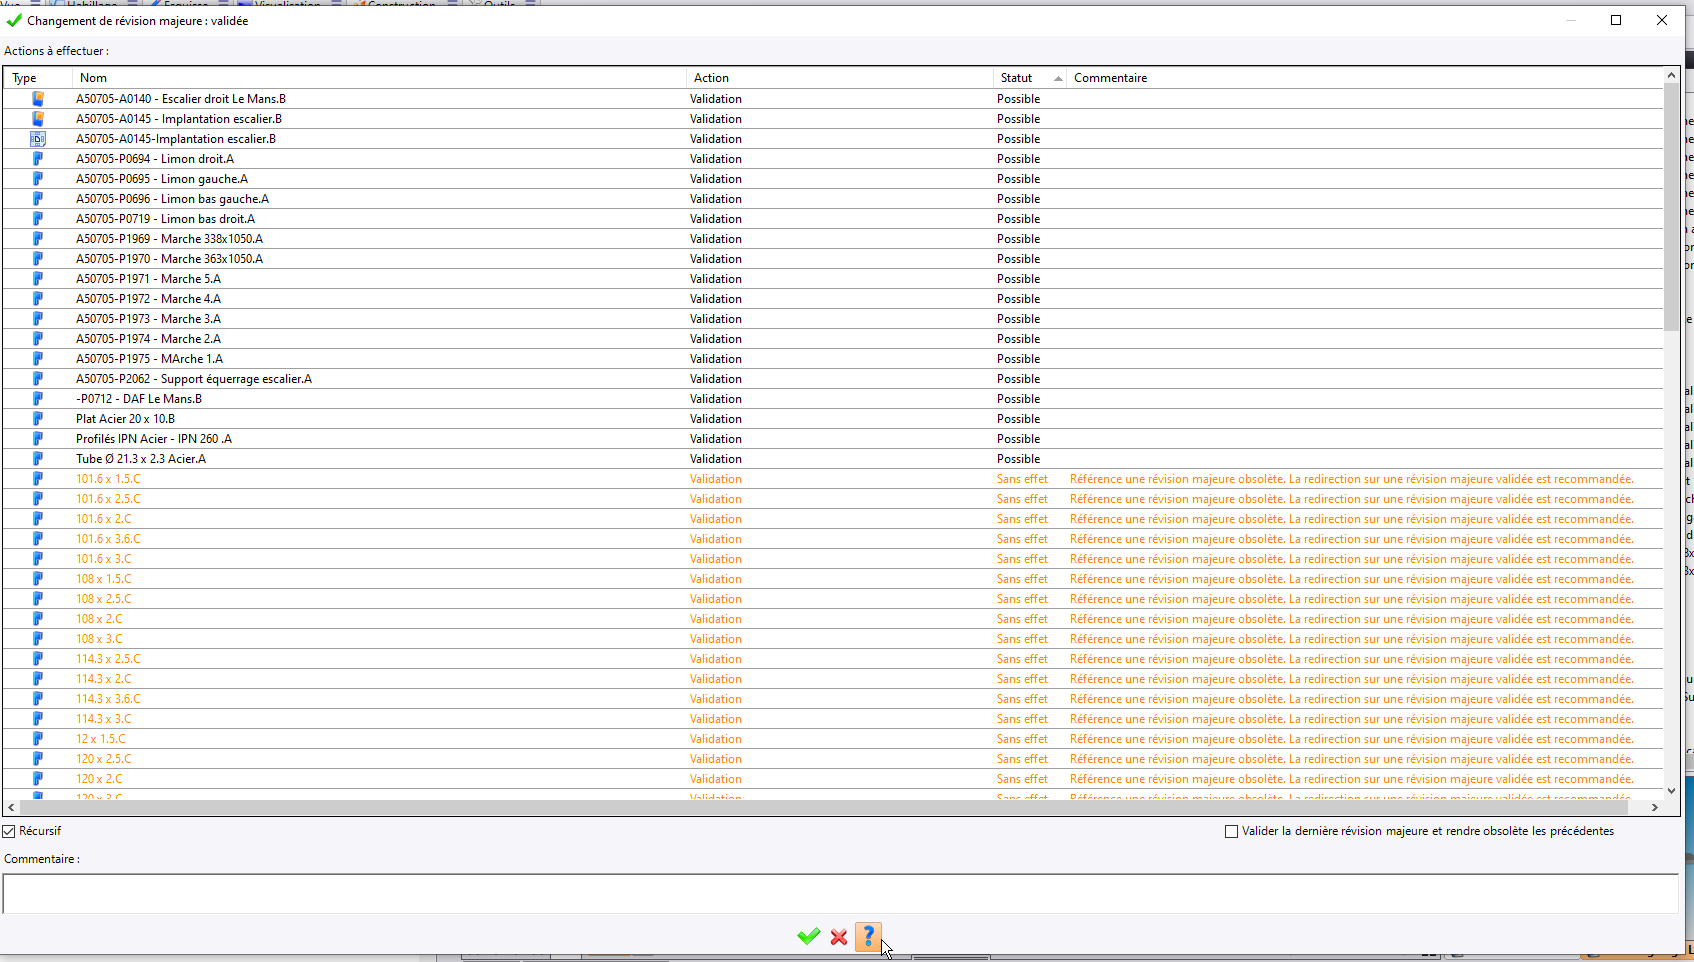Viewport: 1694px width, 962px height.
Task: Sort by the Nom column header
Action: tap(379, 78)
